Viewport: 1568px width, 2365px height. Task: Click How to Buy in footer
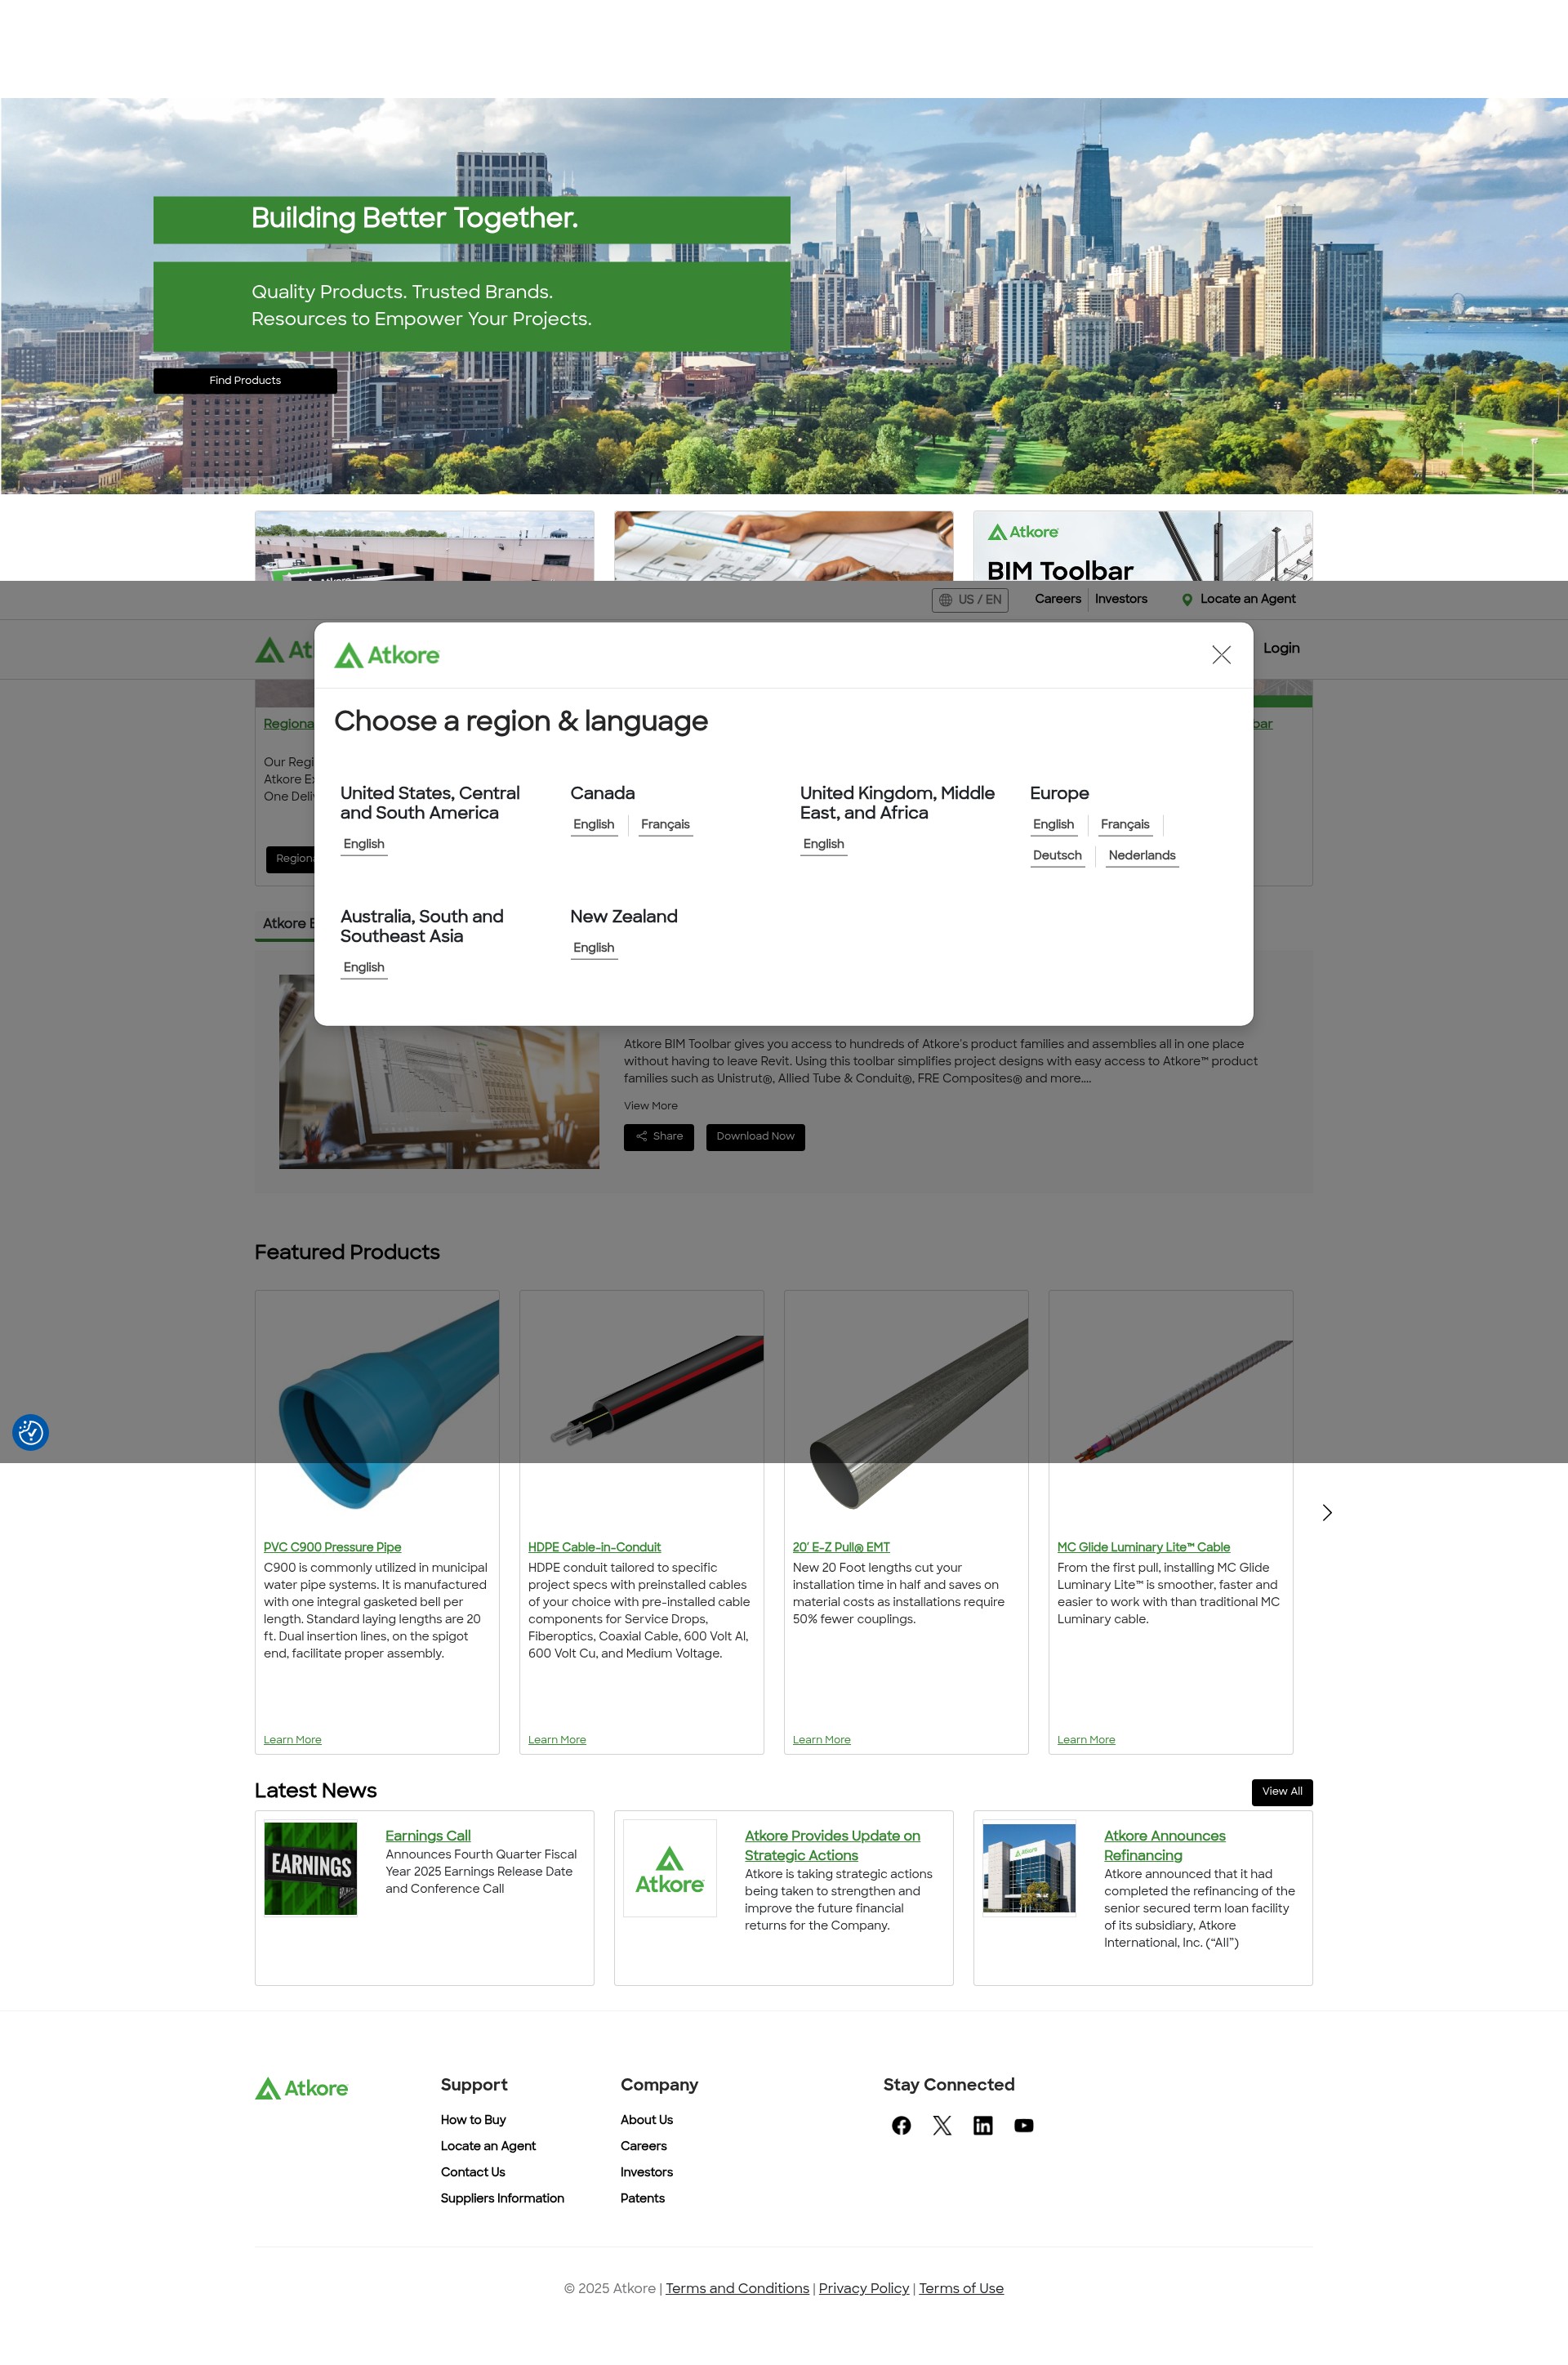[473, 2120]
